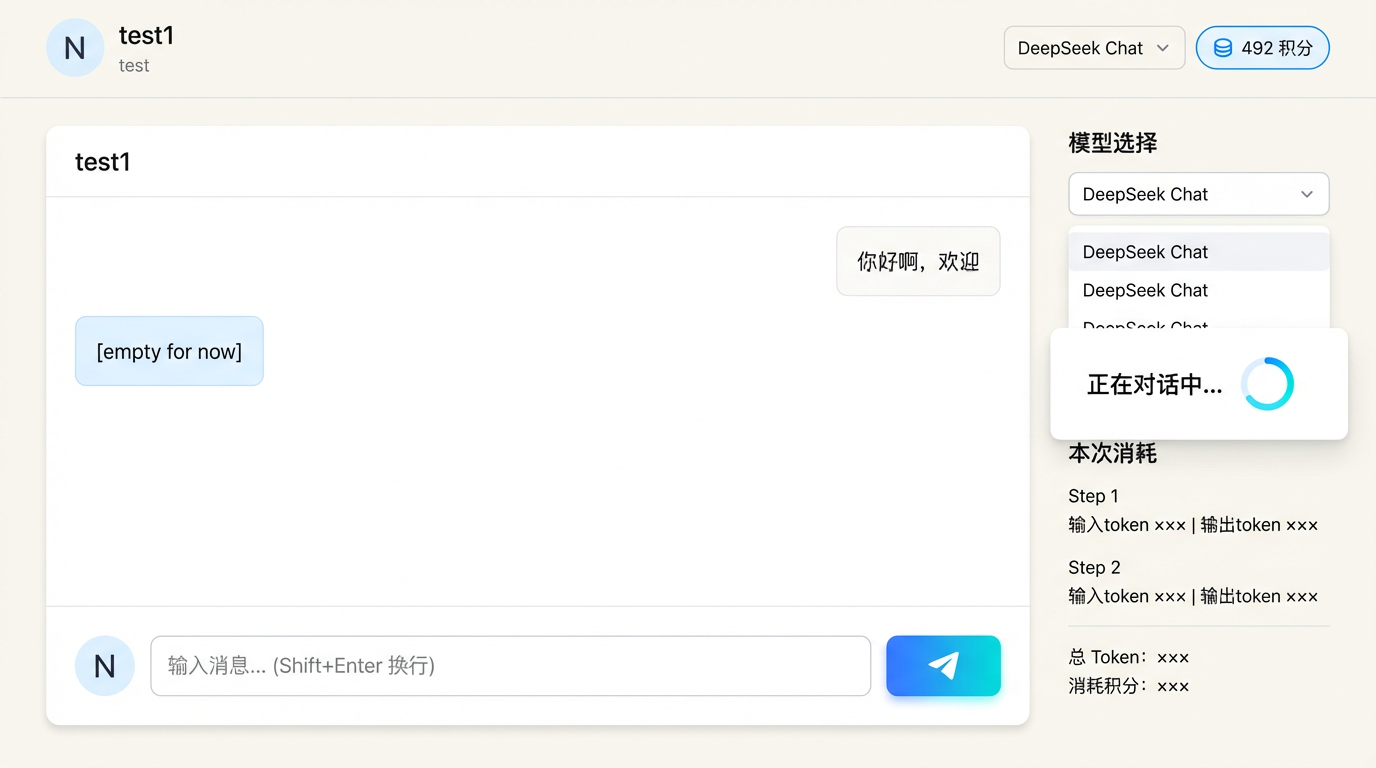Click the Step 1 token usage line
The image size is (1376, 768).
point(1193,525)
